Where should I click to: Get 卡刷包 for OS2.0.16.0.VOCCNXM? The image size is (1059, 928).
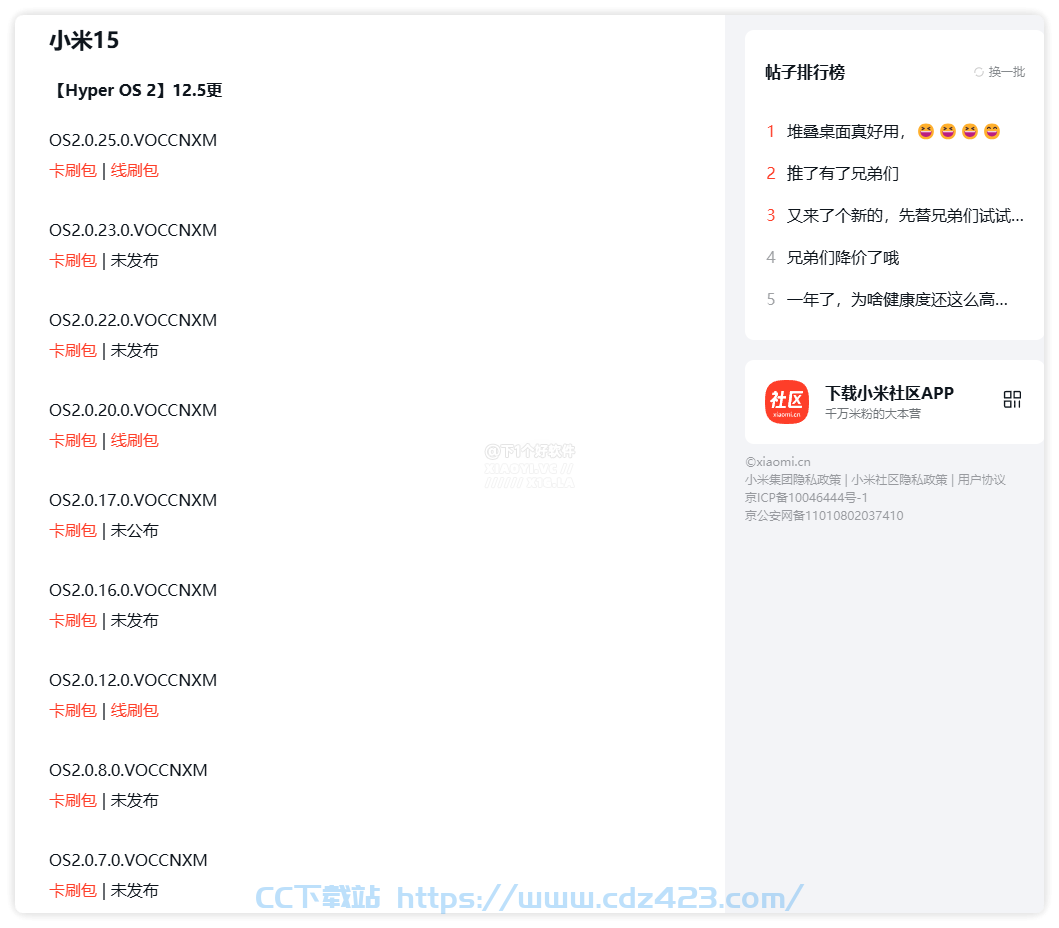pos(73,620)
